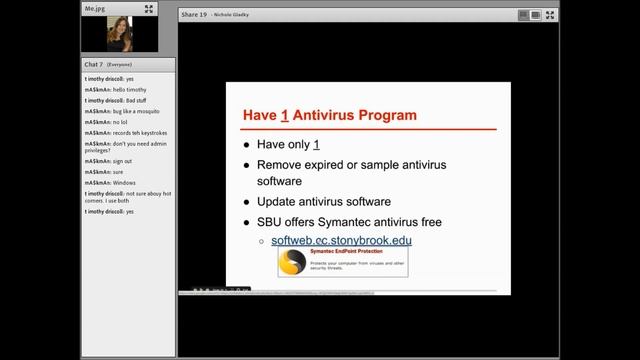Viewport: 640px width, 360px height.
Task: Click the Symantec EndPoint Protection image
Action: click(343, 262)
